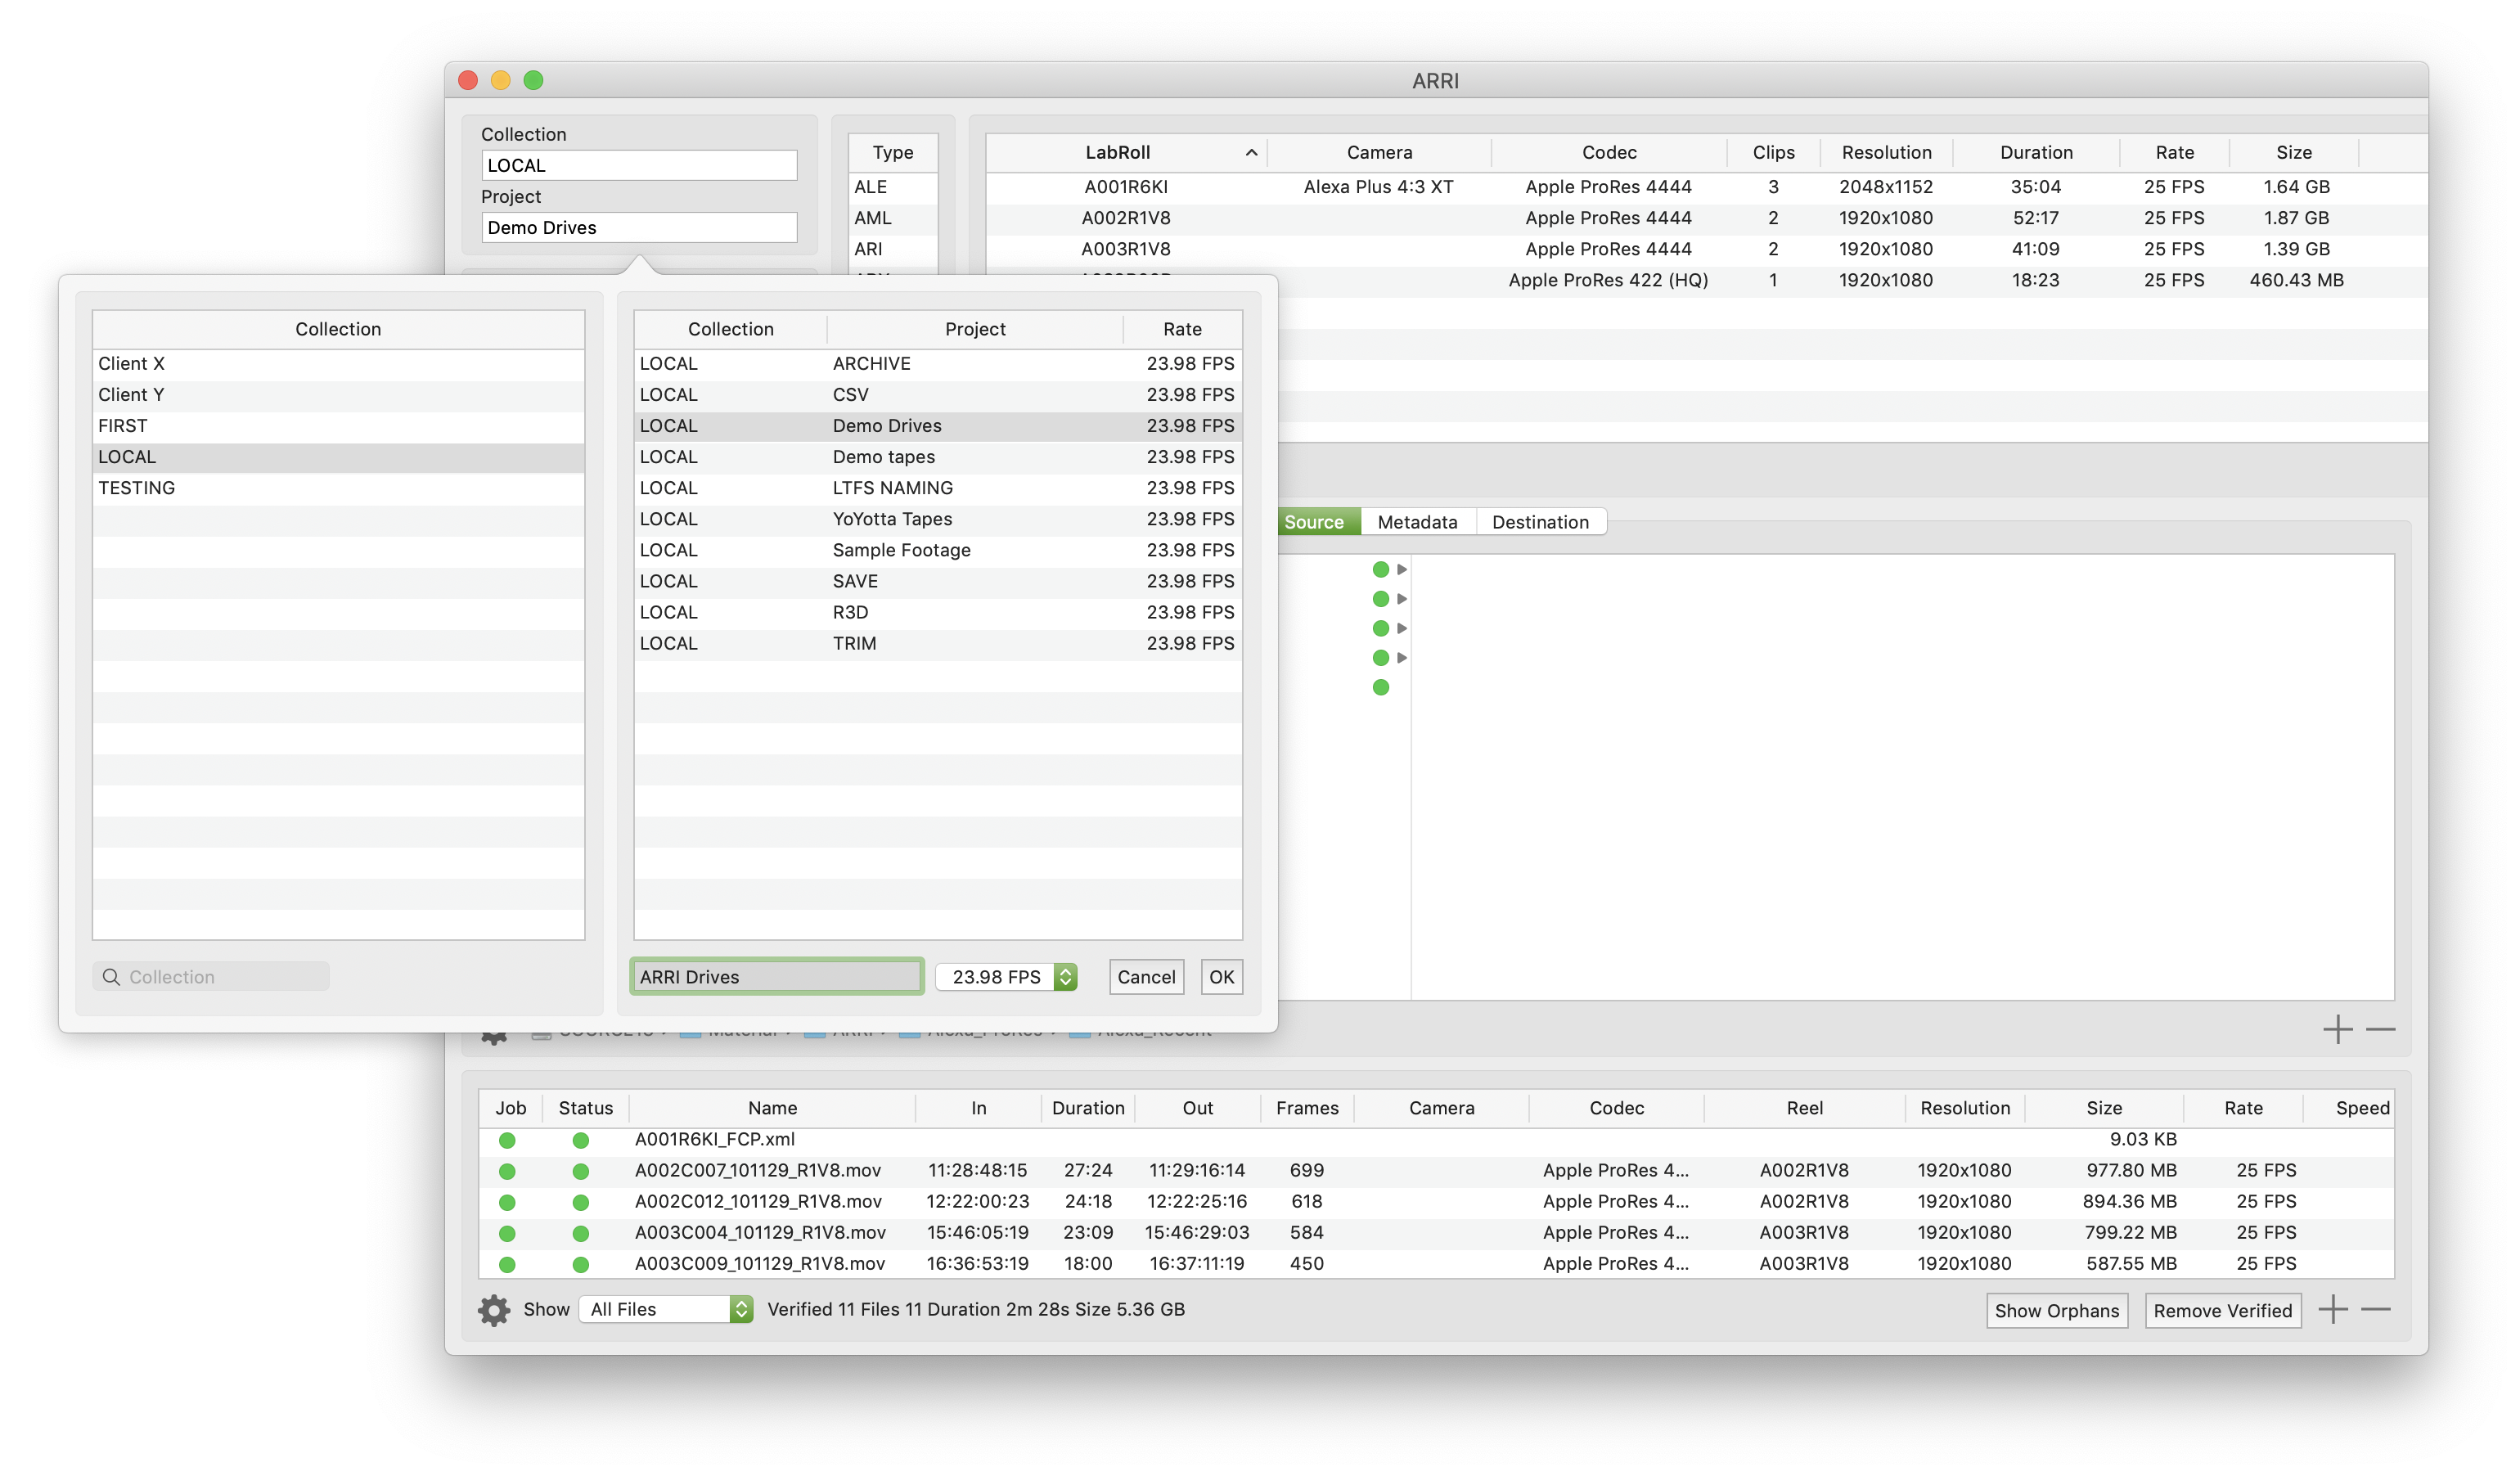Click the gear icon beside Show
Viewport: 2520px width, 1476px height.
pos(494,1310)
